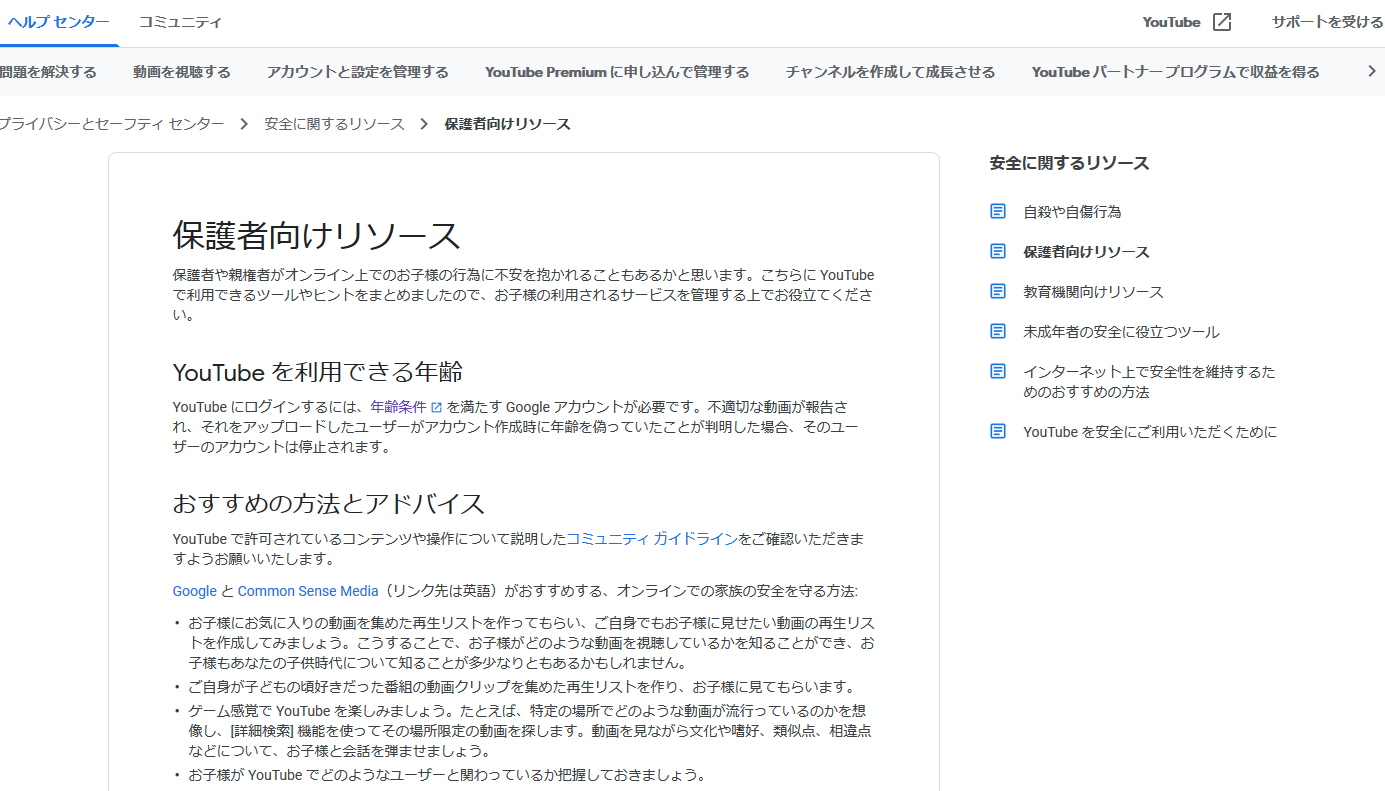
Task: Click the おすすめの方法とアドバイス heading
Action: click(x=329, y=502)
